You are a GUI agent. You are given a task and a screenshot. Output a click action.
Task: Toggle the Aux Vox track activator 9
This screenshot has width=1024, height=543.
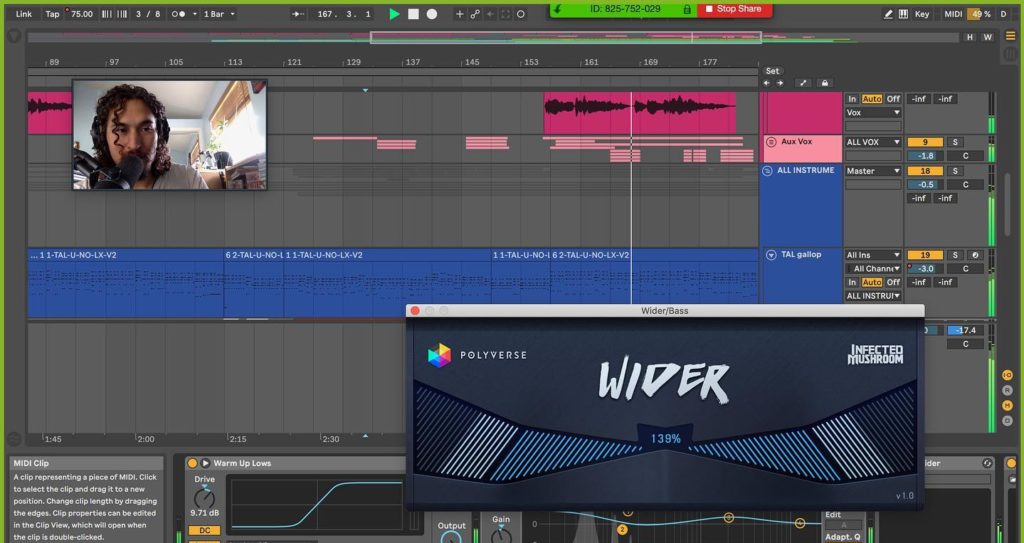[x=925, y=142]
